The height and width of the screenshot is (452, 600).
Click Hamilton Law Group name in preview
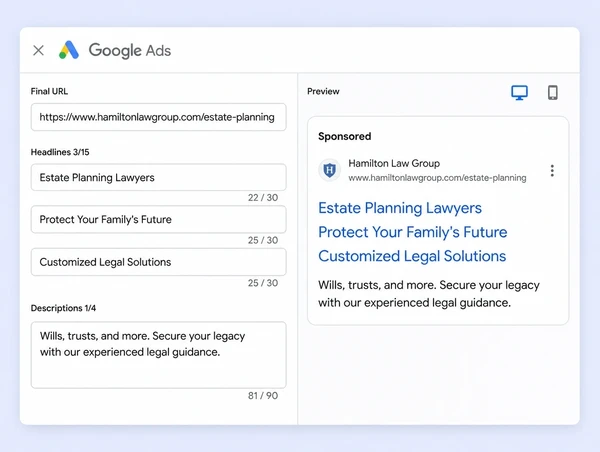pyautogui.click(x=394, y=163)
